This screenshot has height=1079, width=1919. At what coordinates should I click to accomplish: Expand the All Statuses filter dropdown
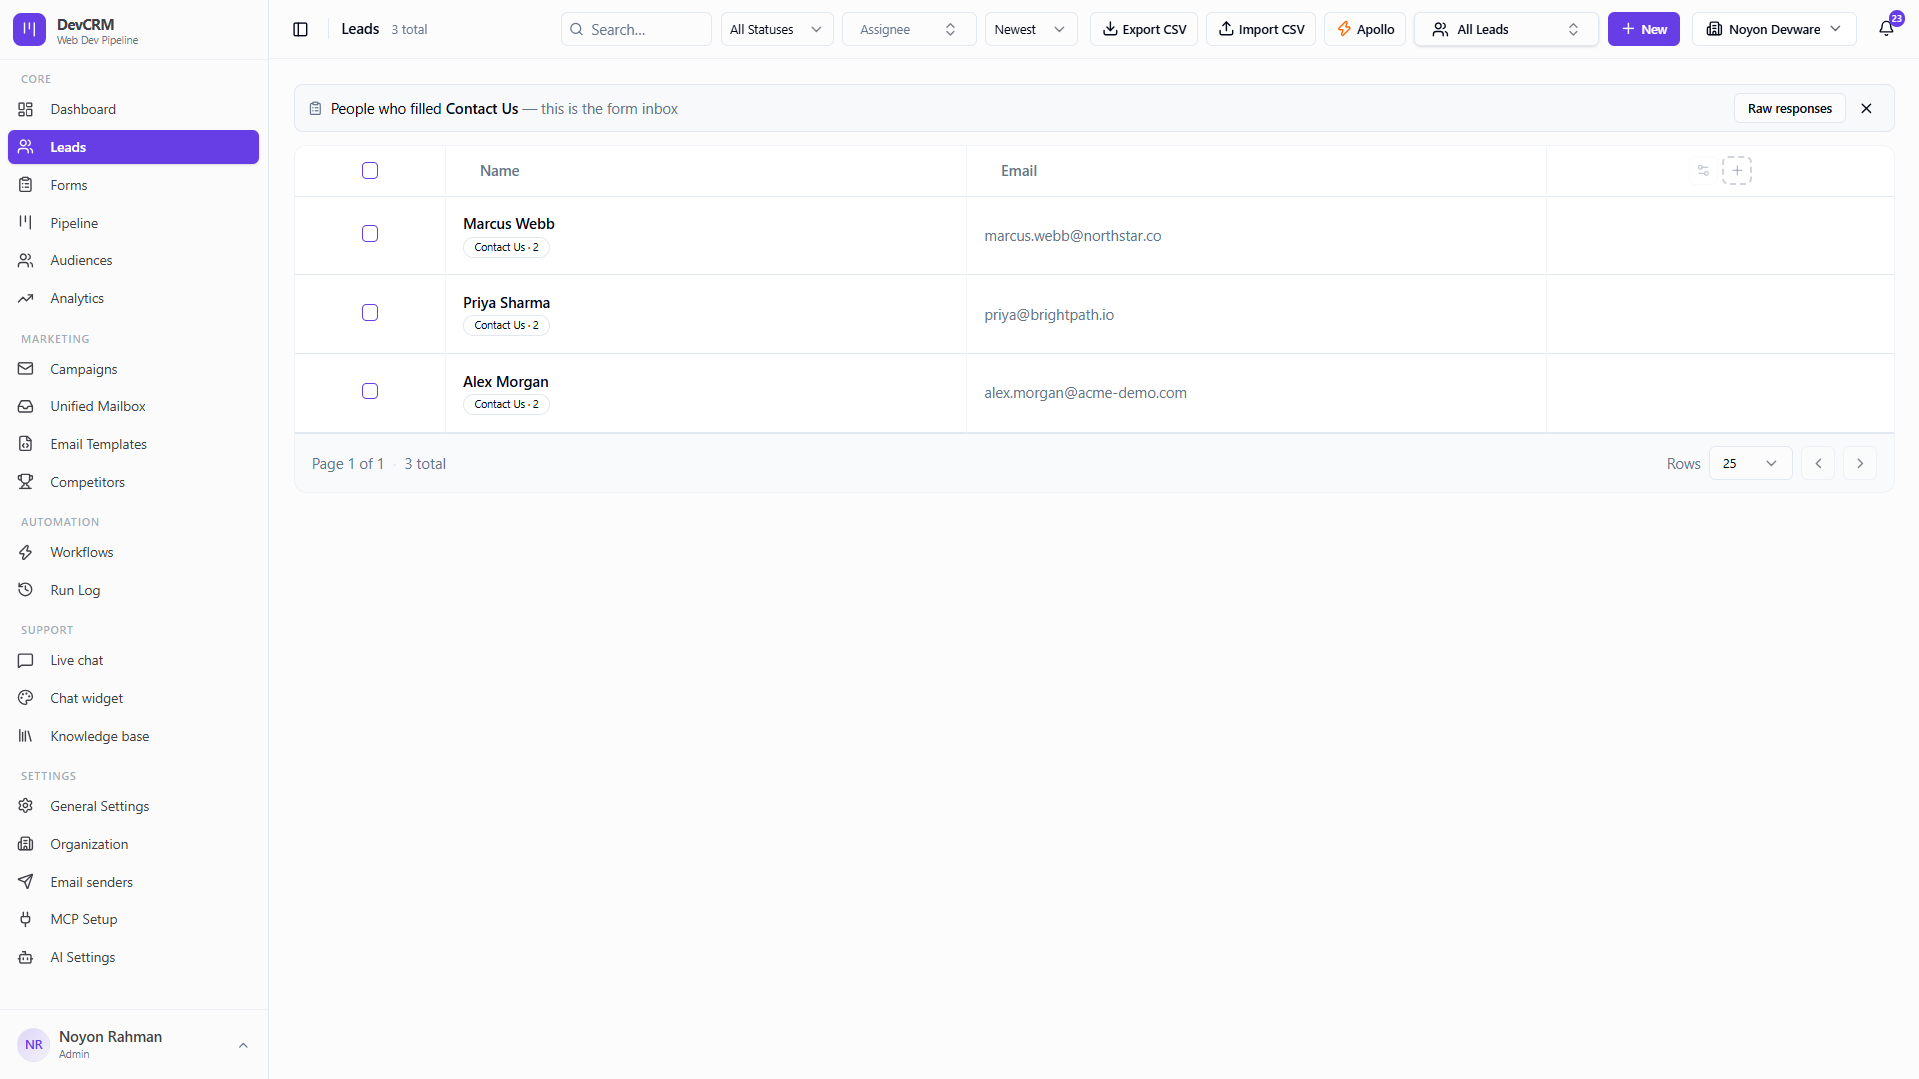pyautogui.click(x=777, y=29)
